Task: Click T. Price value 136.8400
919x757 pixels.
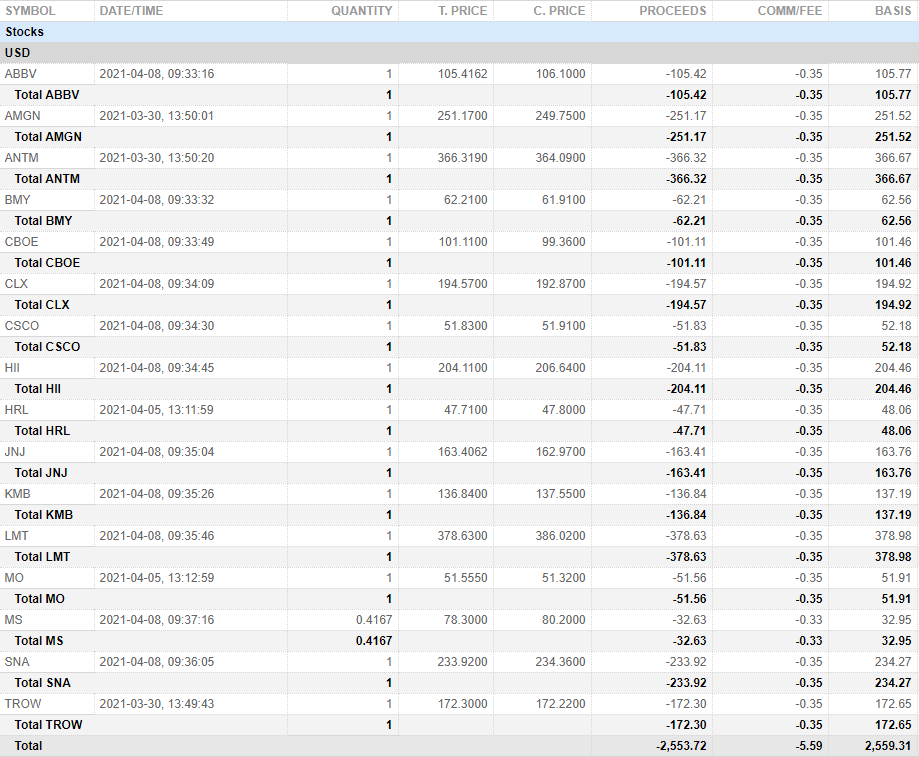Action: [x=462, y=494]
